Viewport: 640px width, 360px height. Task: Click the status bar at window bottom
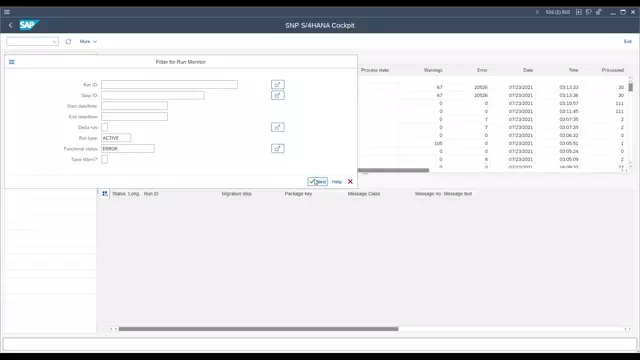320,344
